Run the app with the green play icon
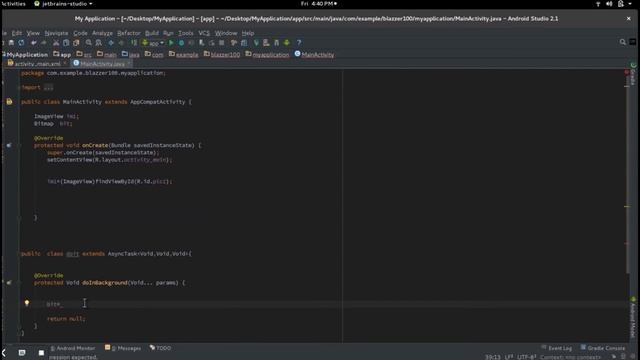 coord(171,42)
